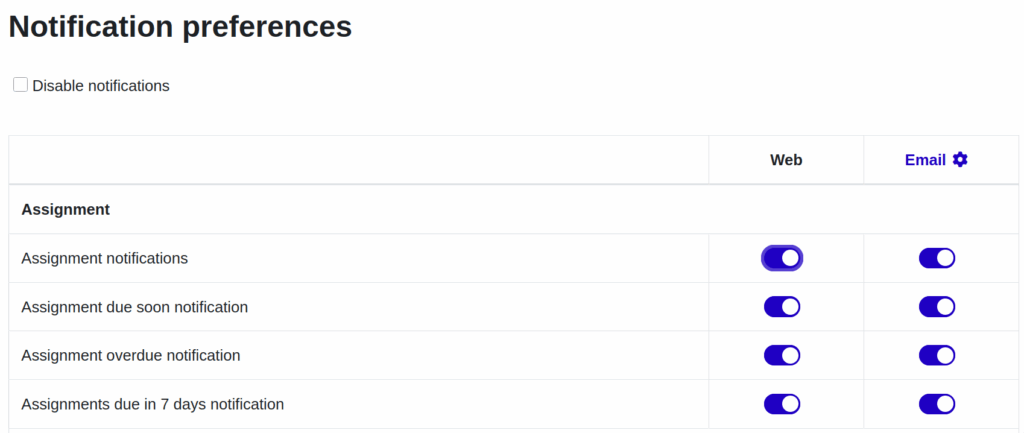Switch off Web for 7 days notification
Viewport: 1024px width, 433px height.
[782, 404]
